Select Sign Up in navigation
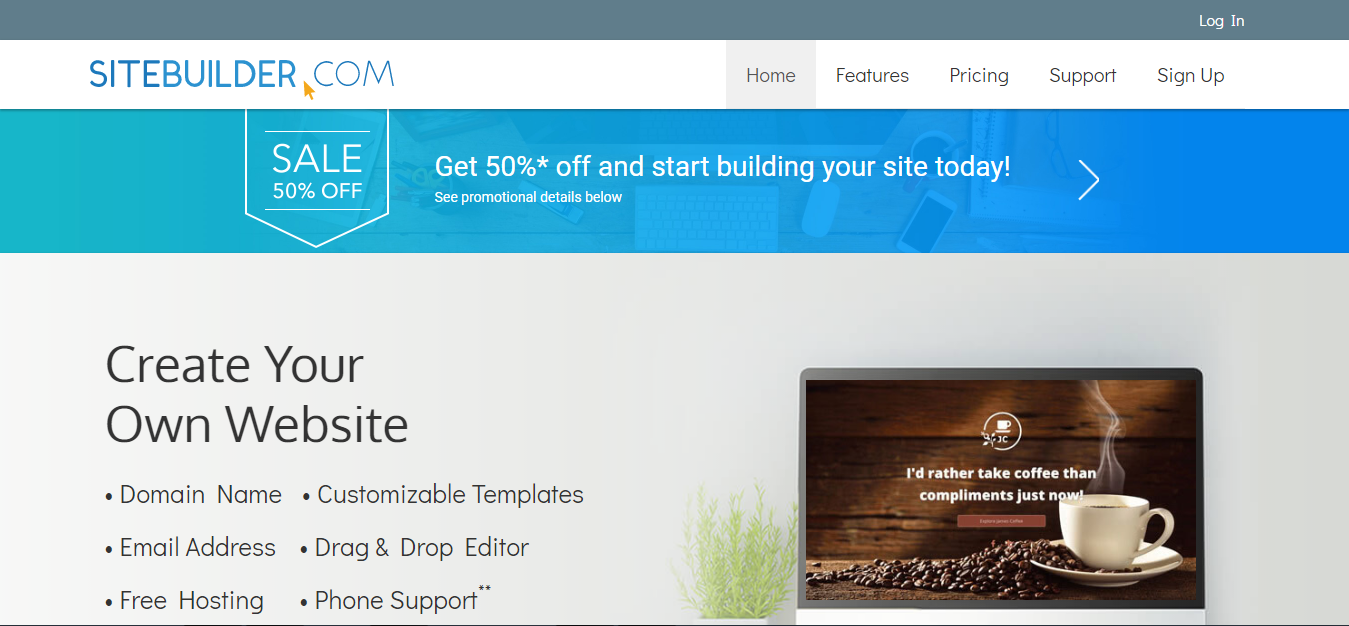 coord(1190,75)
